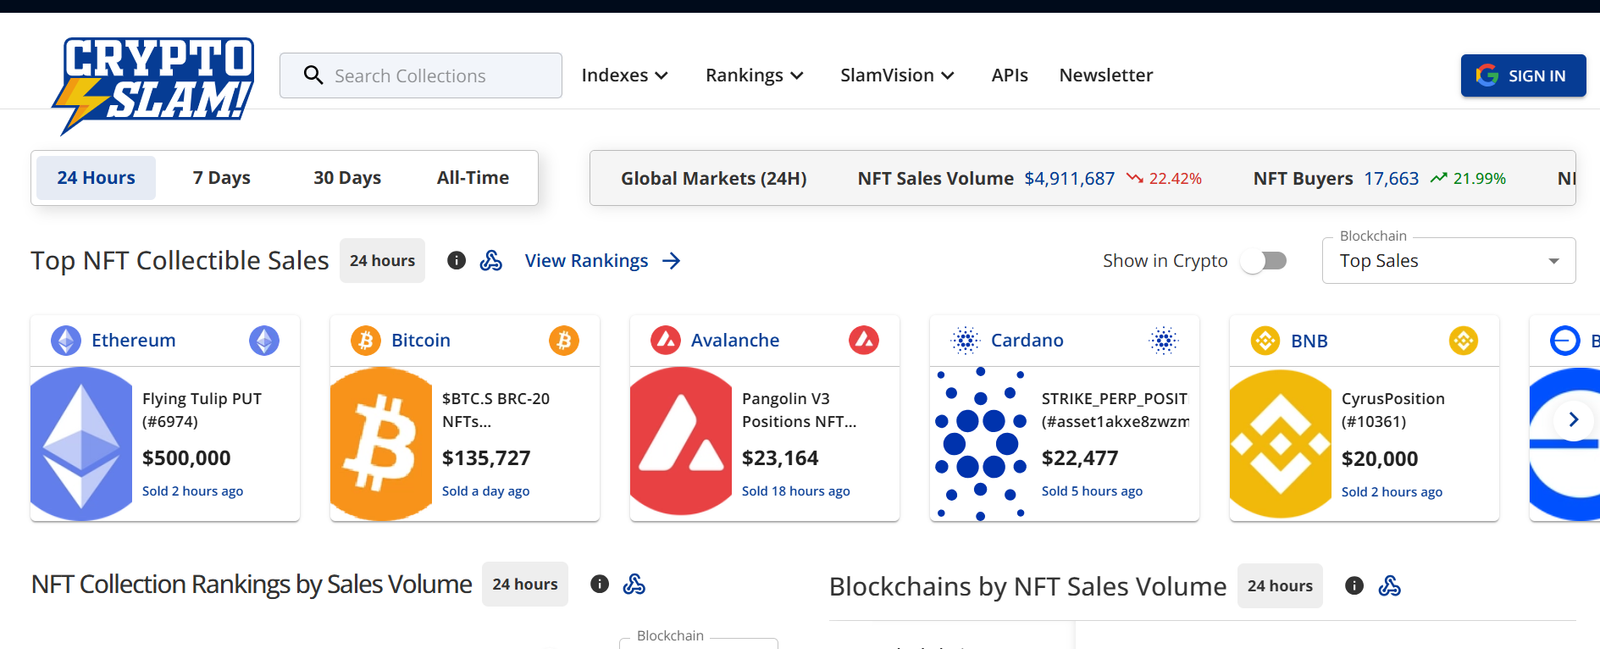This screenshot has width=1600, height=649.
Task: Click the Cardano icon in card header right
Action: [x=1163, y=341]
